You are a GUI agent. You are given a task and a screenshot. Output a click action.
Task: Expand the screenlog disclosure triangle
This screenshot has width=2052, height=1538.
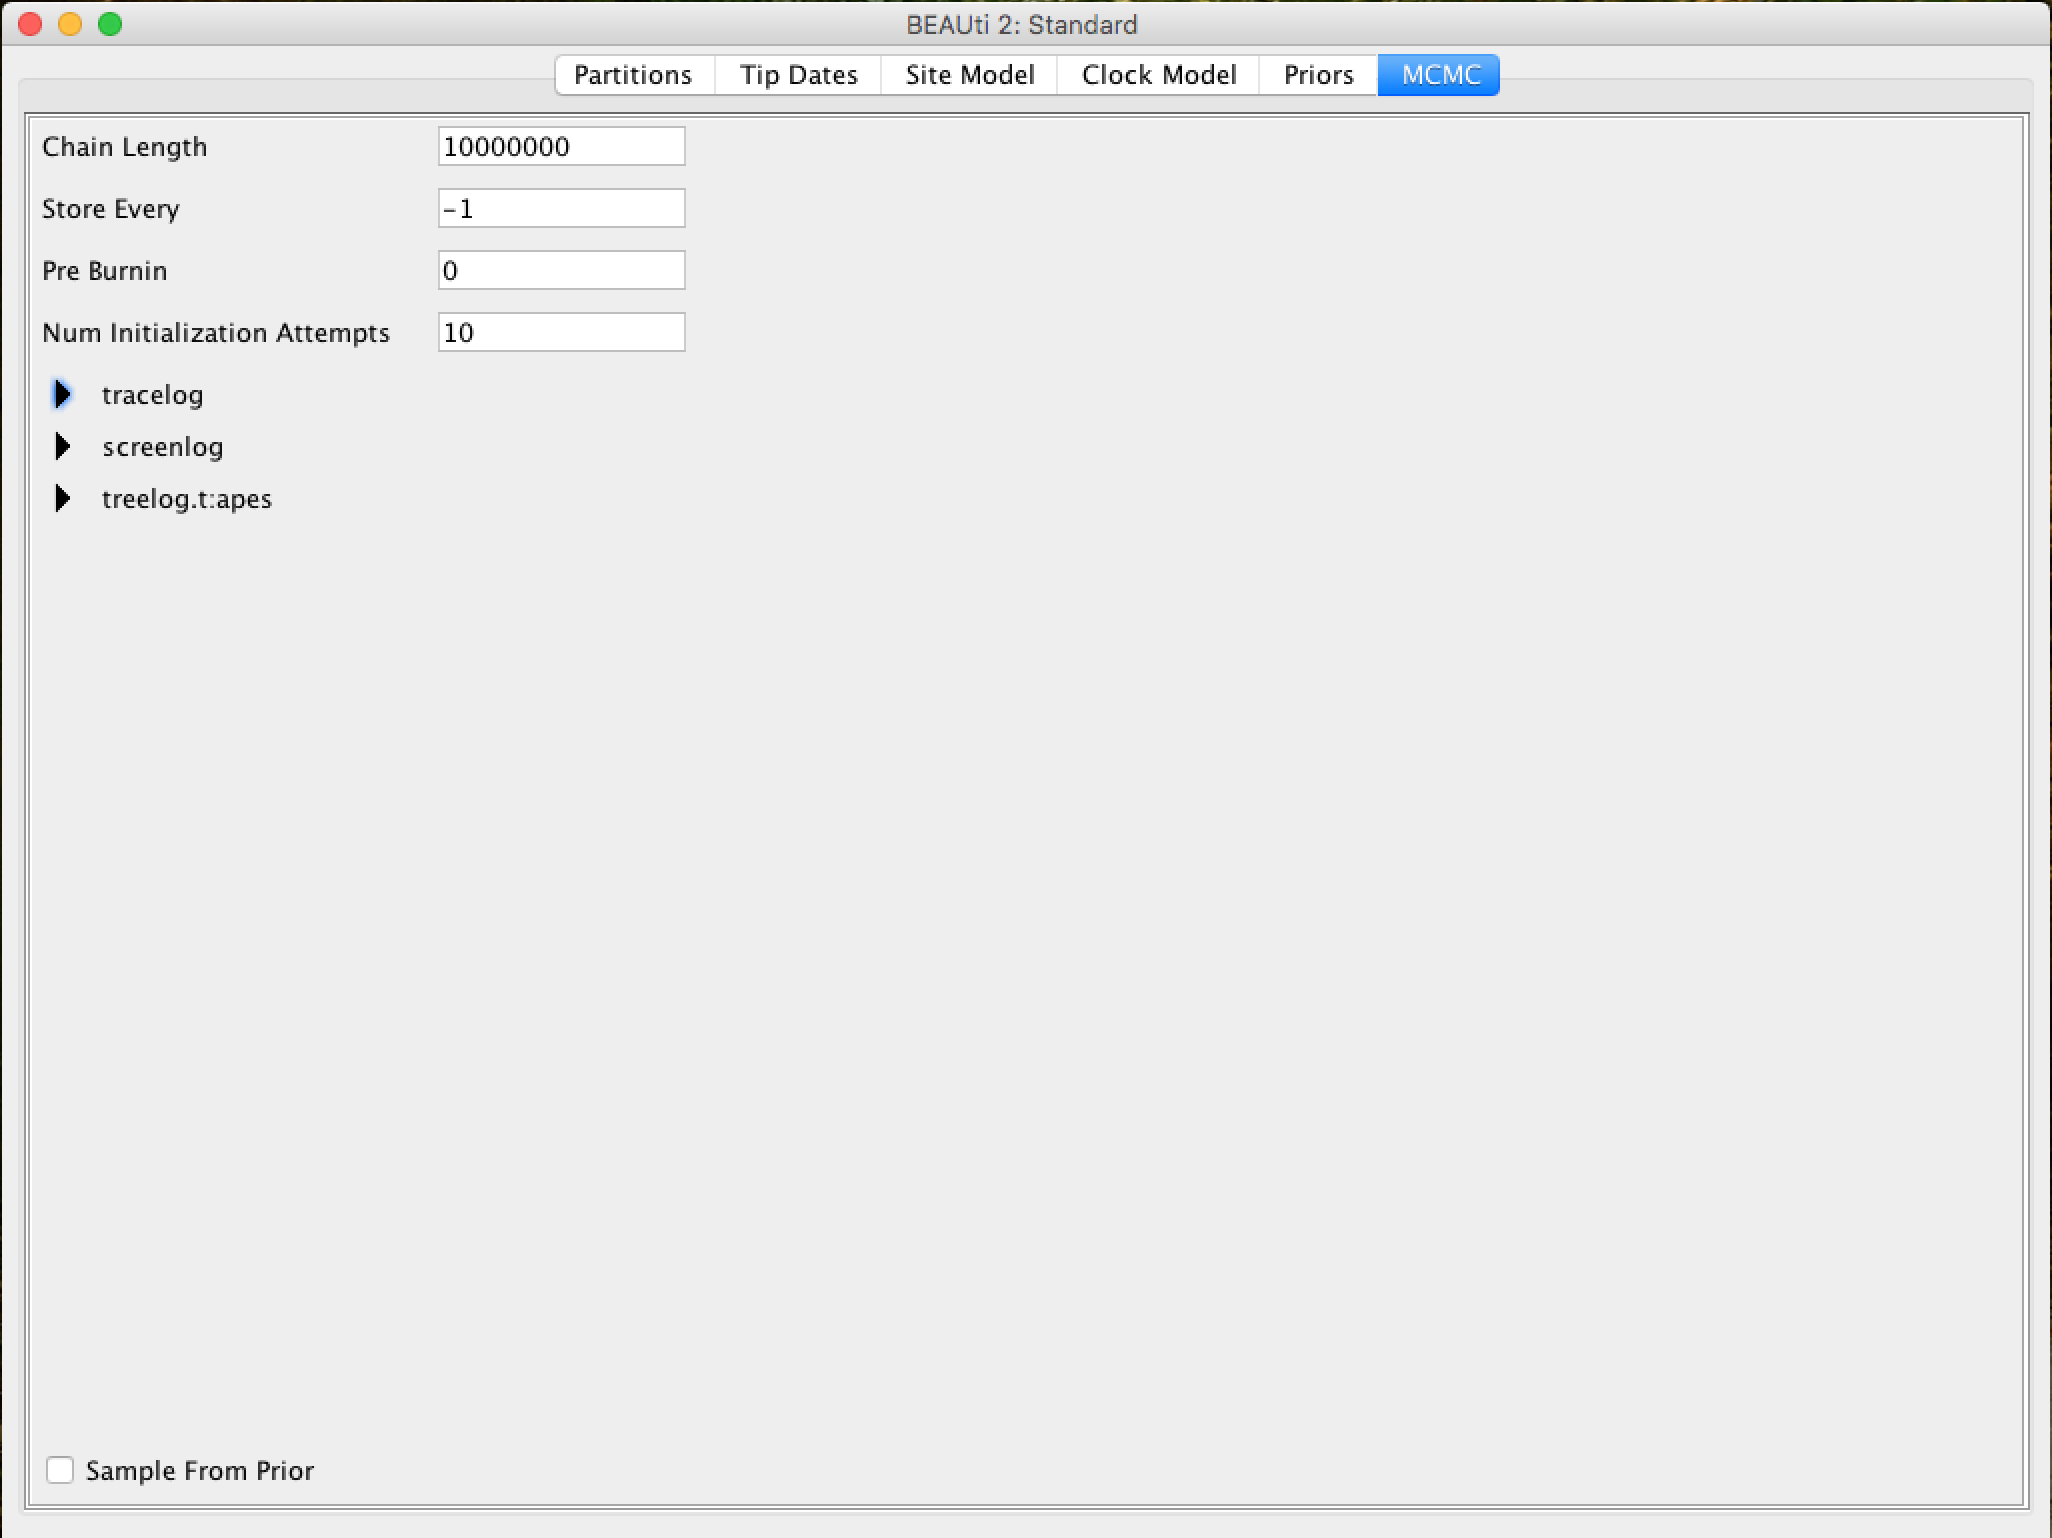click(x=62, y=447)
